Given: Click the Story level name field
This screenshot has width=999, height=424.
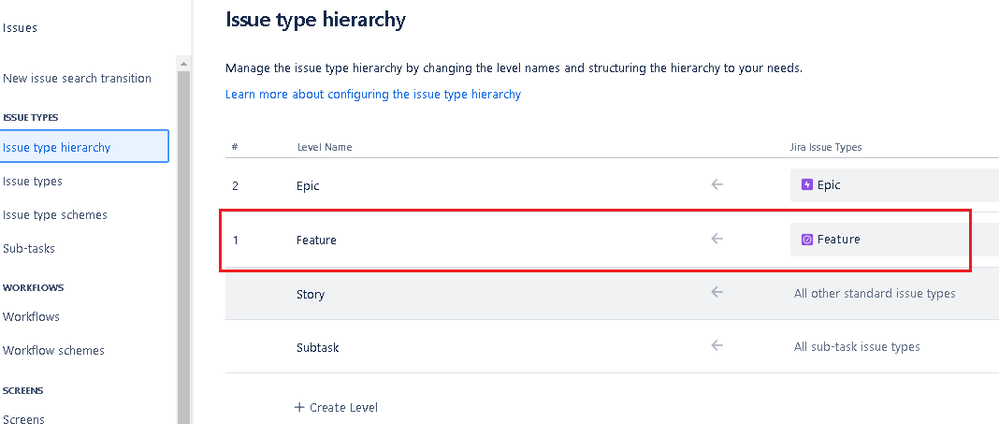Looking at the screenshot, I should [x=310, y=295].
